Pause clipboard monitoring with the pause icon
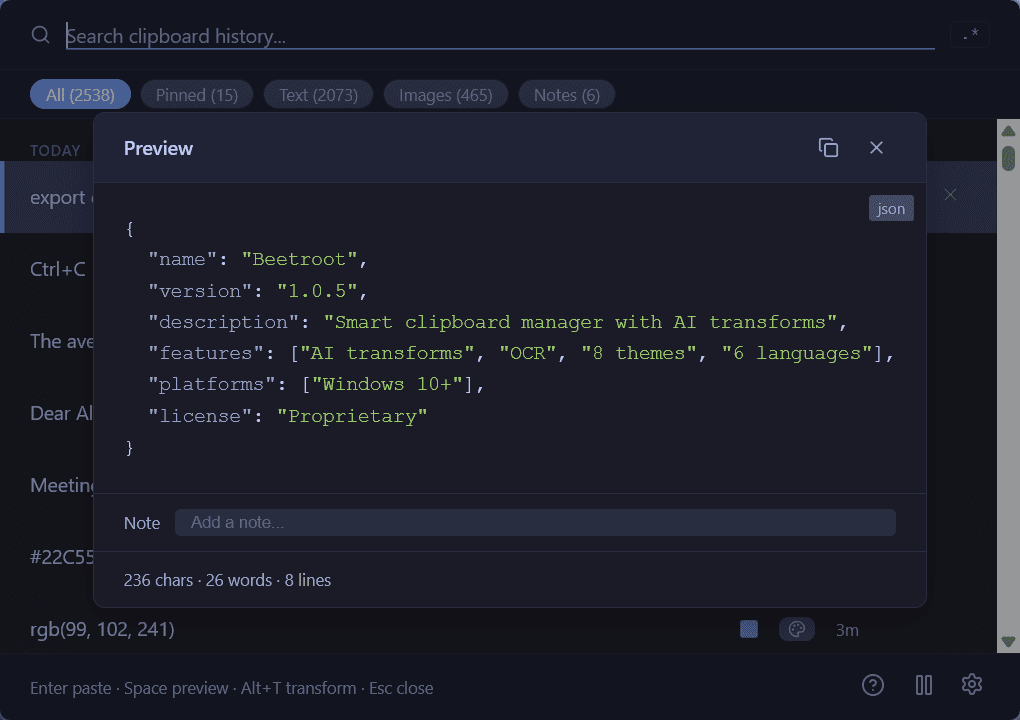The width and height of the screenshot is (1020, 720). coord(922,684)
